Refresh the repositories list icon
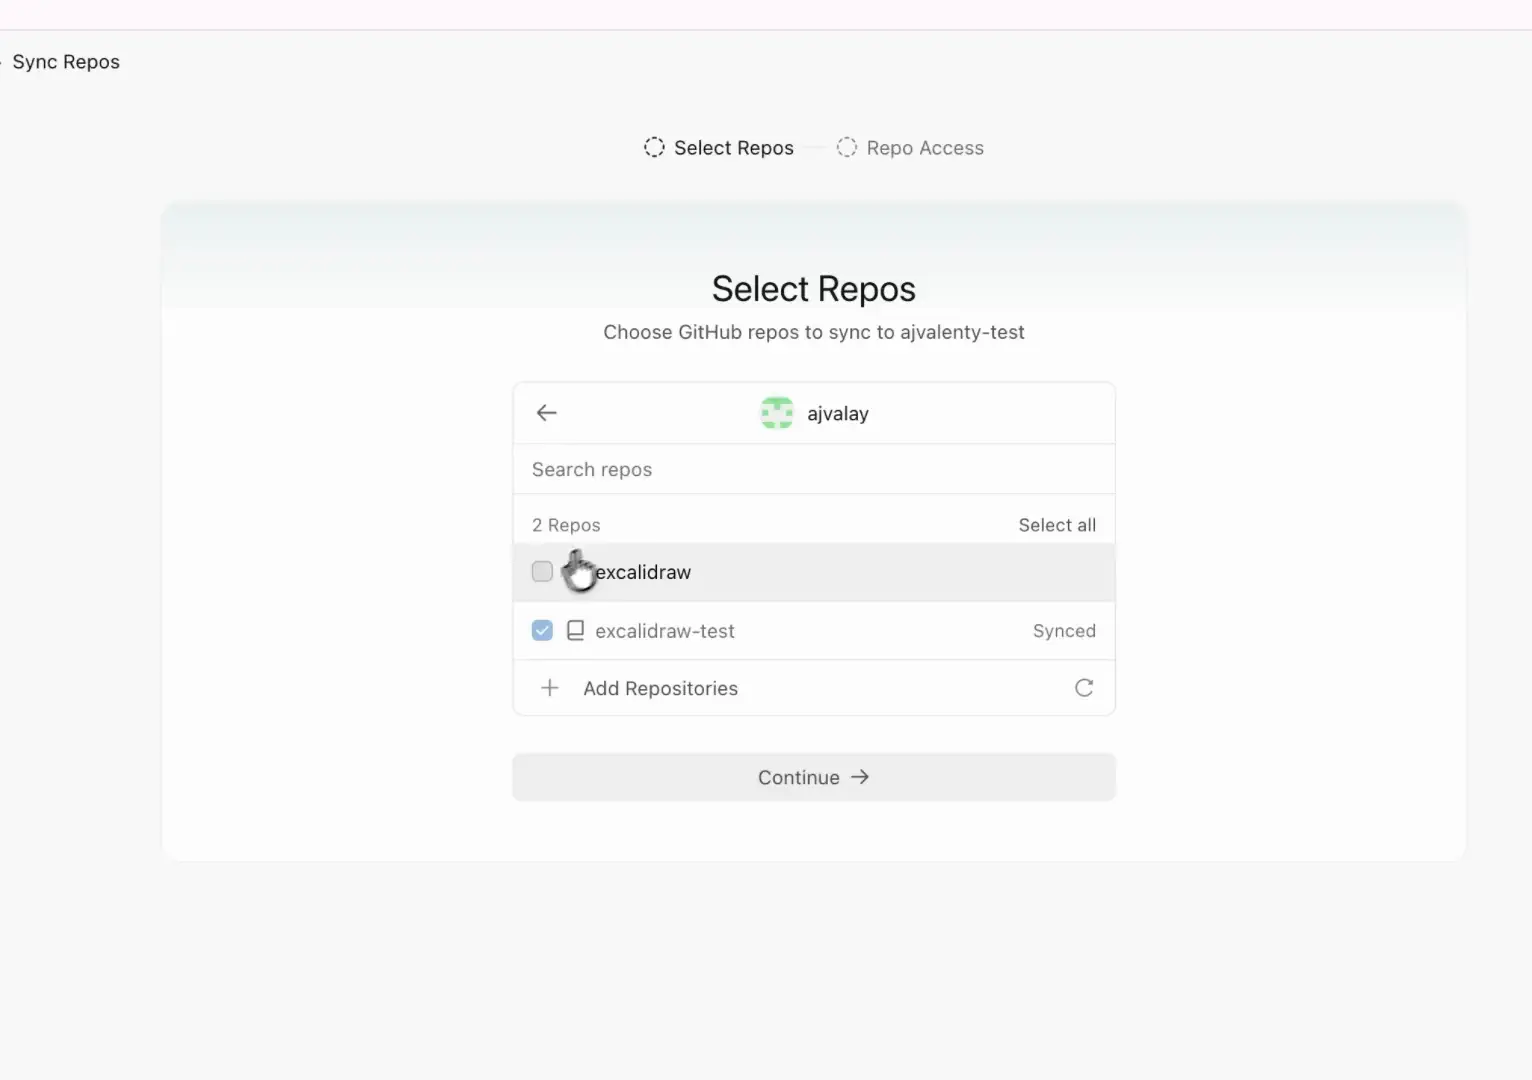This screenshot has height=1080, width=1532. click(1084, 688)
